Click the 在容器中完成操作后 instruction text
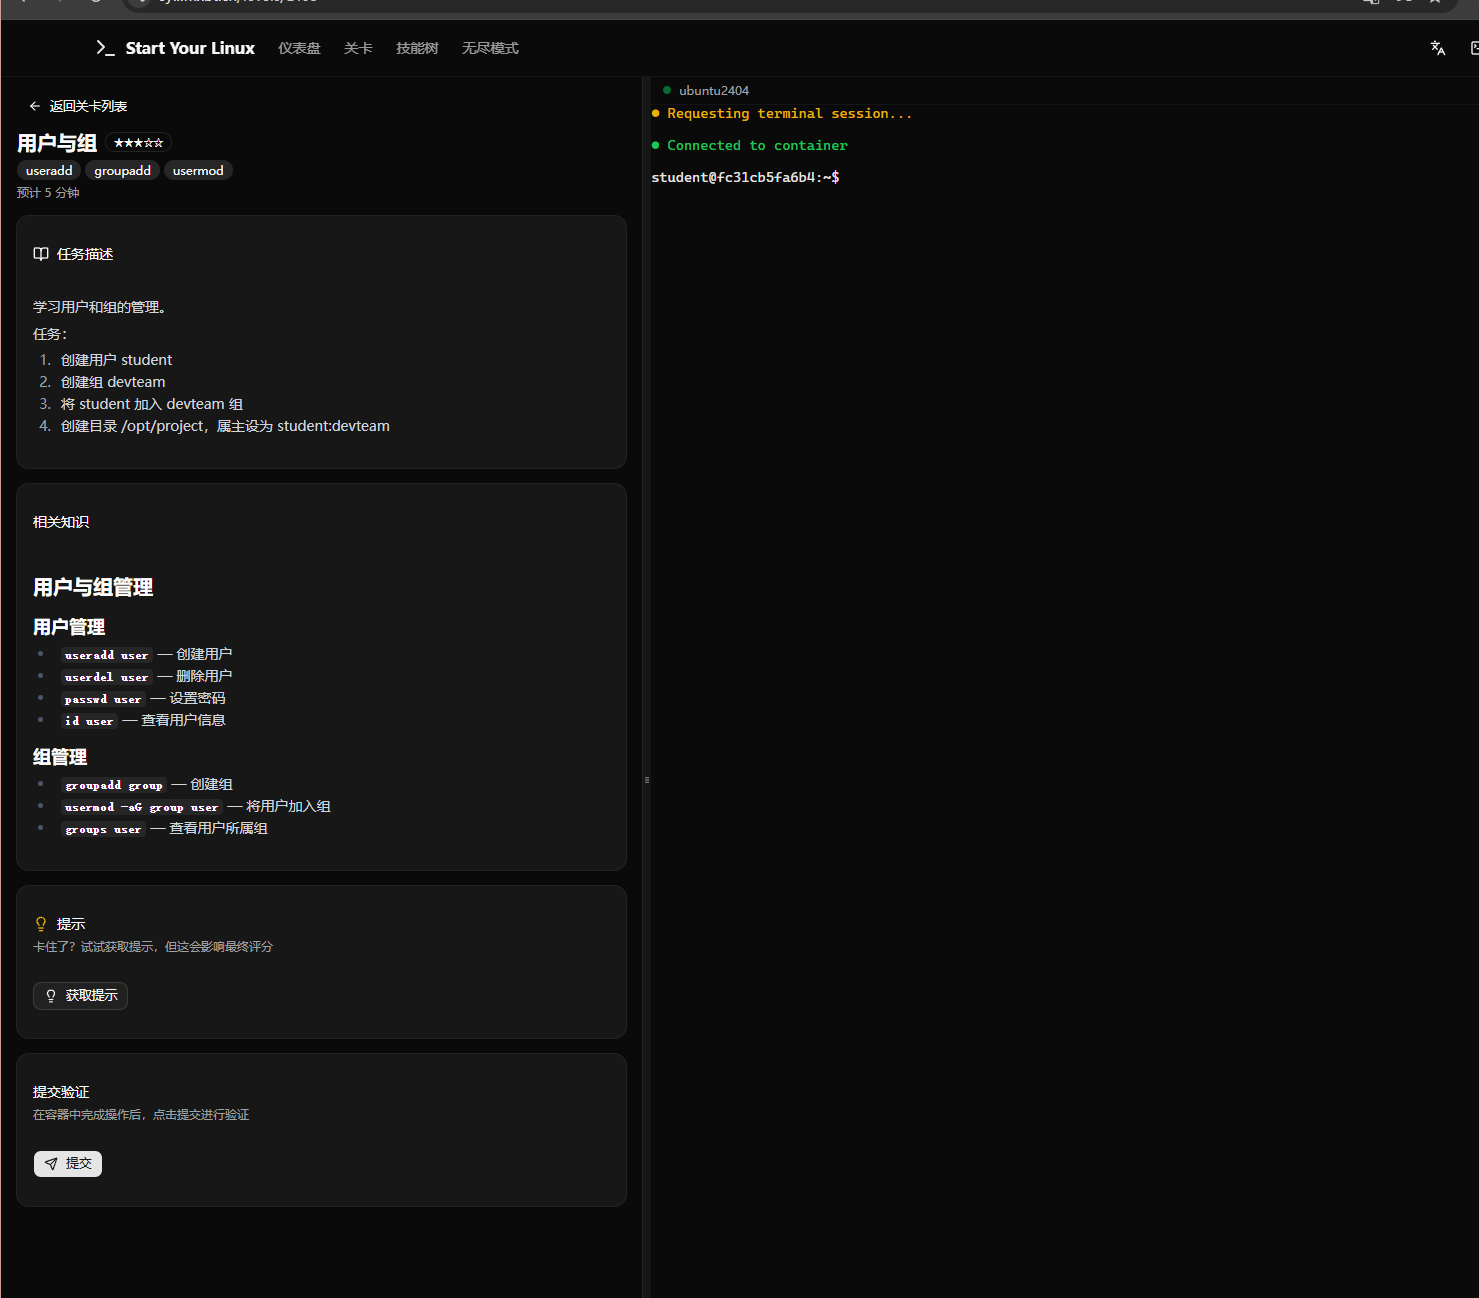The height and width of the screenshot is (1298, 1479). coord(141,1114)
